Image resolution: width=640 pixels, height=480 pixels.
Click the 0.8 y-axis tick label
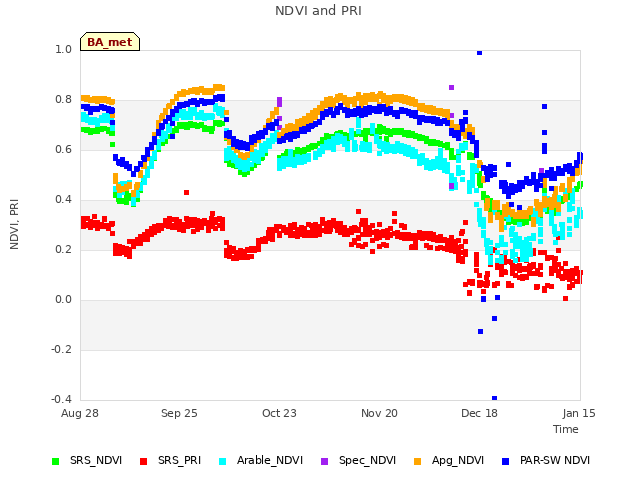pos(63,100)
